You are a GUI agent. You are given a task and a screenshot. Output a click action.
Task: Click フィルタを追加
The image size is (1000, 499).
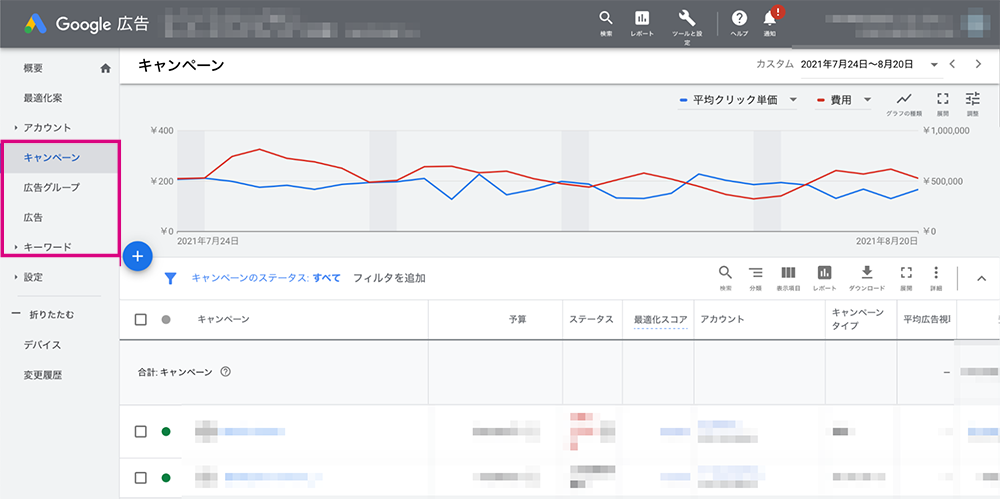[389, 278]
